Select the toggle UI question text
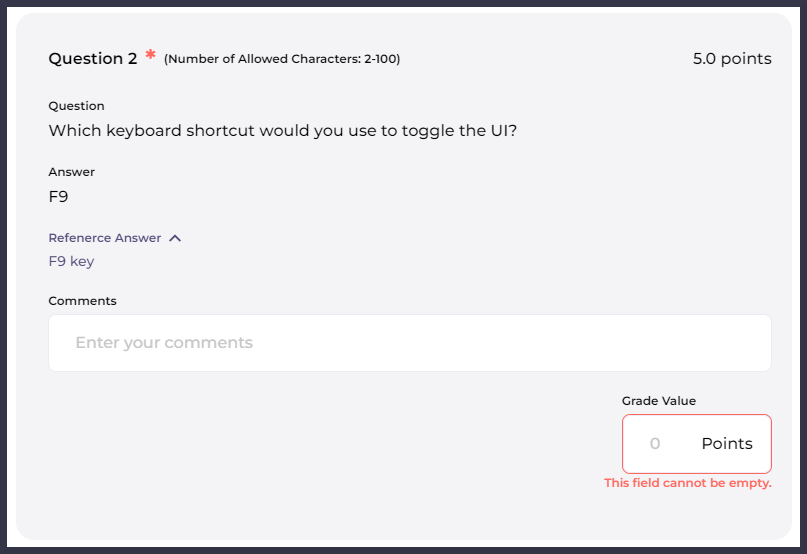This screenshot has height=554, width=807. 283,130
